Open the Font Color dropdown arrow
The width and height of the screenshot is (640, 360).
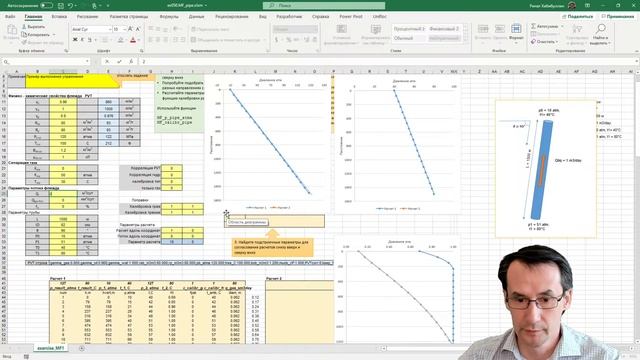click(138, 40)
